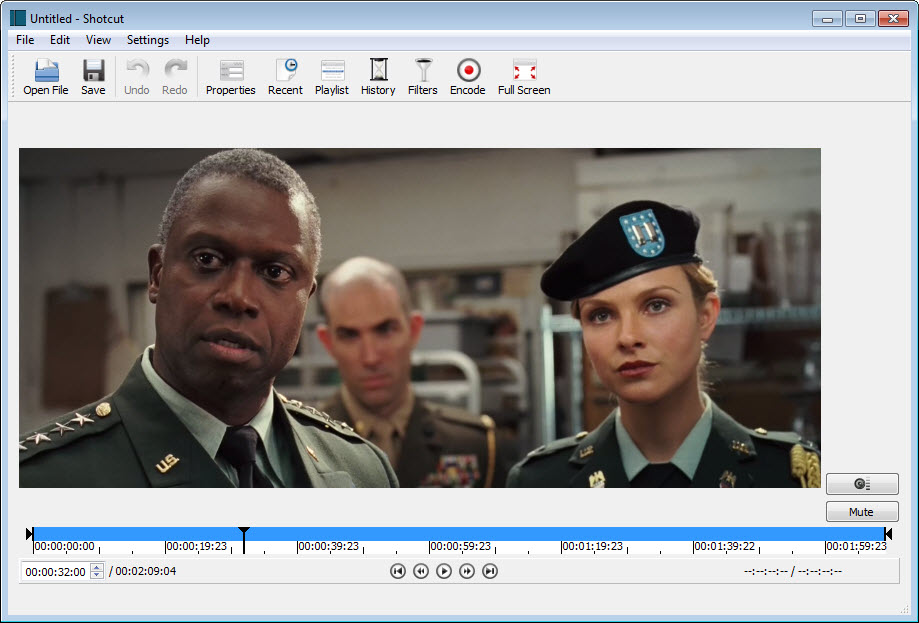Click the timeline label 00:00:39:23
This screenshot has width=919, height=623.
coord(328,546)
